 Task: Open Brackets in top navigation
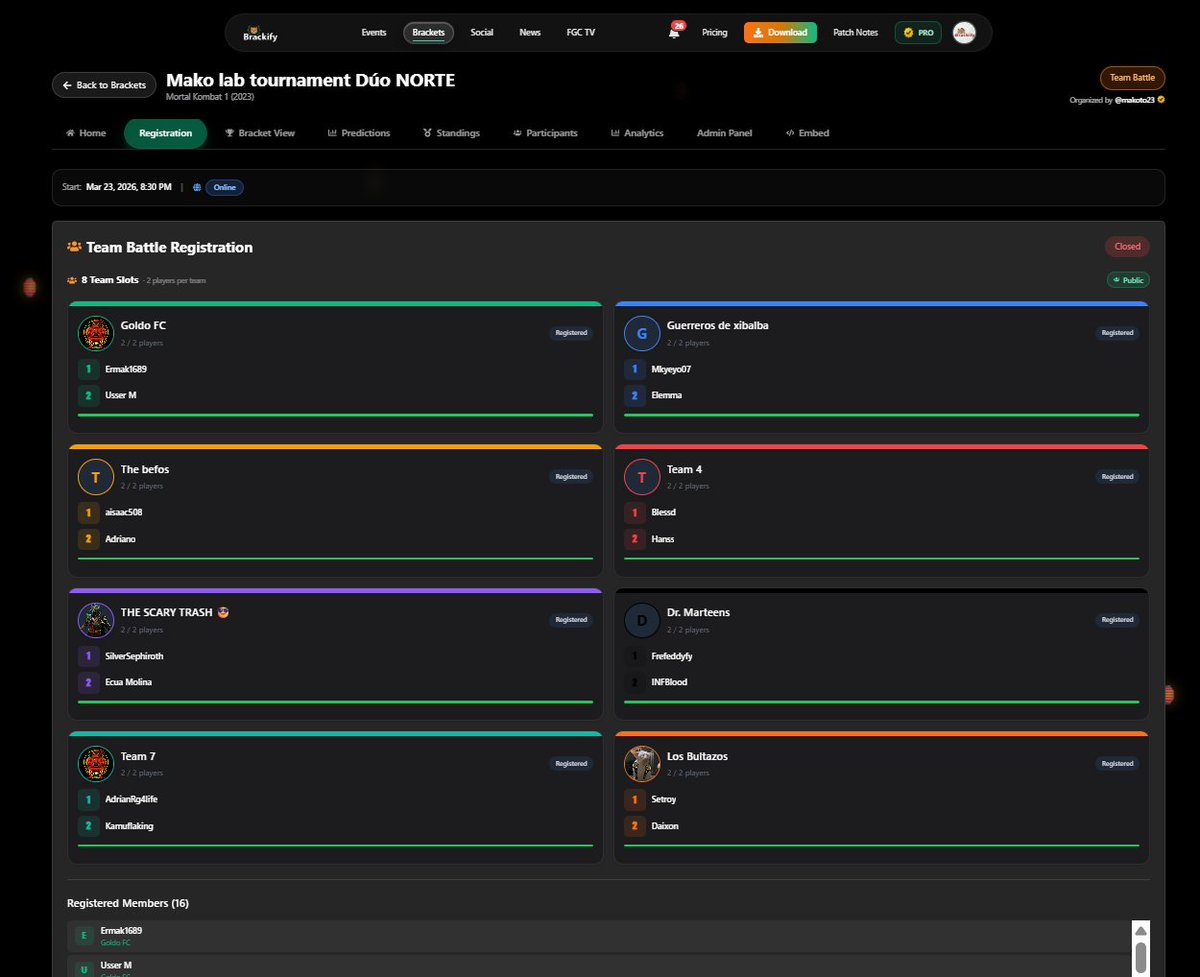click(x=429, y=33)
